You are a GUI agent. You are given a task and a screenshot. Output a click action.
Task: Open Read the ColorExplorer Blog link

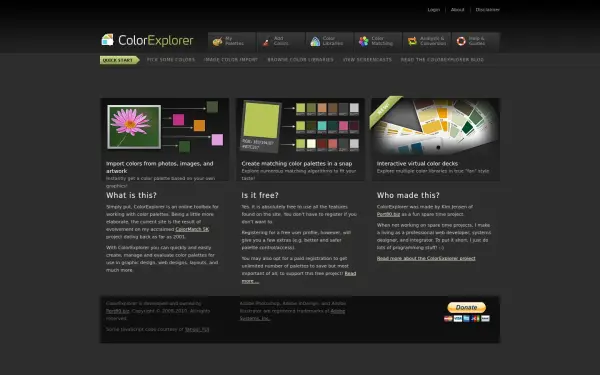pyautogui.click(x=442, y=60)
